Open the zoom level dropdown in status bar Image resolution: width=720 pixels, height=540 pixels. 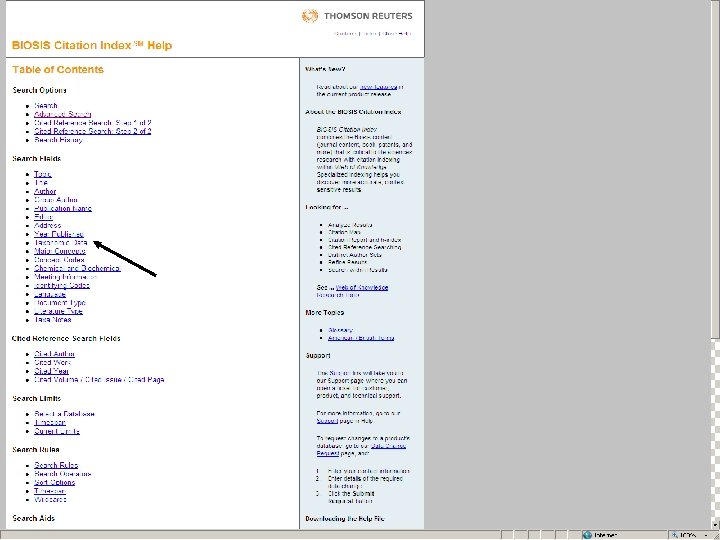click(706, 535)
